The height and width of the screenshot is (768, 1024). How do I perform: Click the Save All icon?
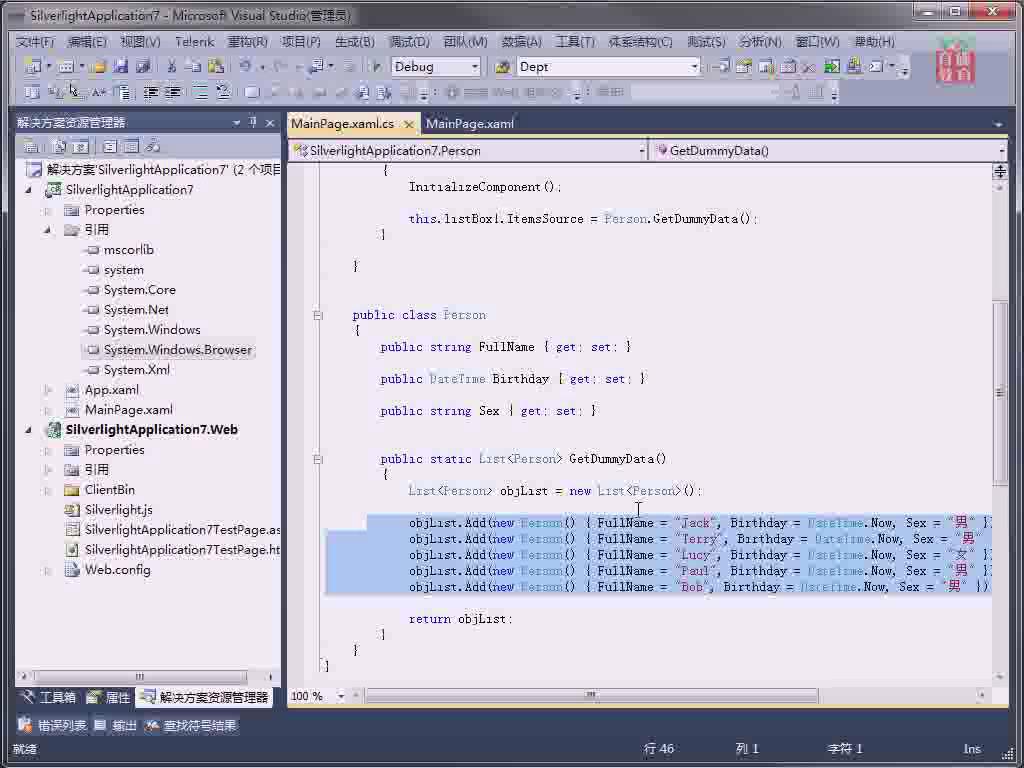coord(143,66)
